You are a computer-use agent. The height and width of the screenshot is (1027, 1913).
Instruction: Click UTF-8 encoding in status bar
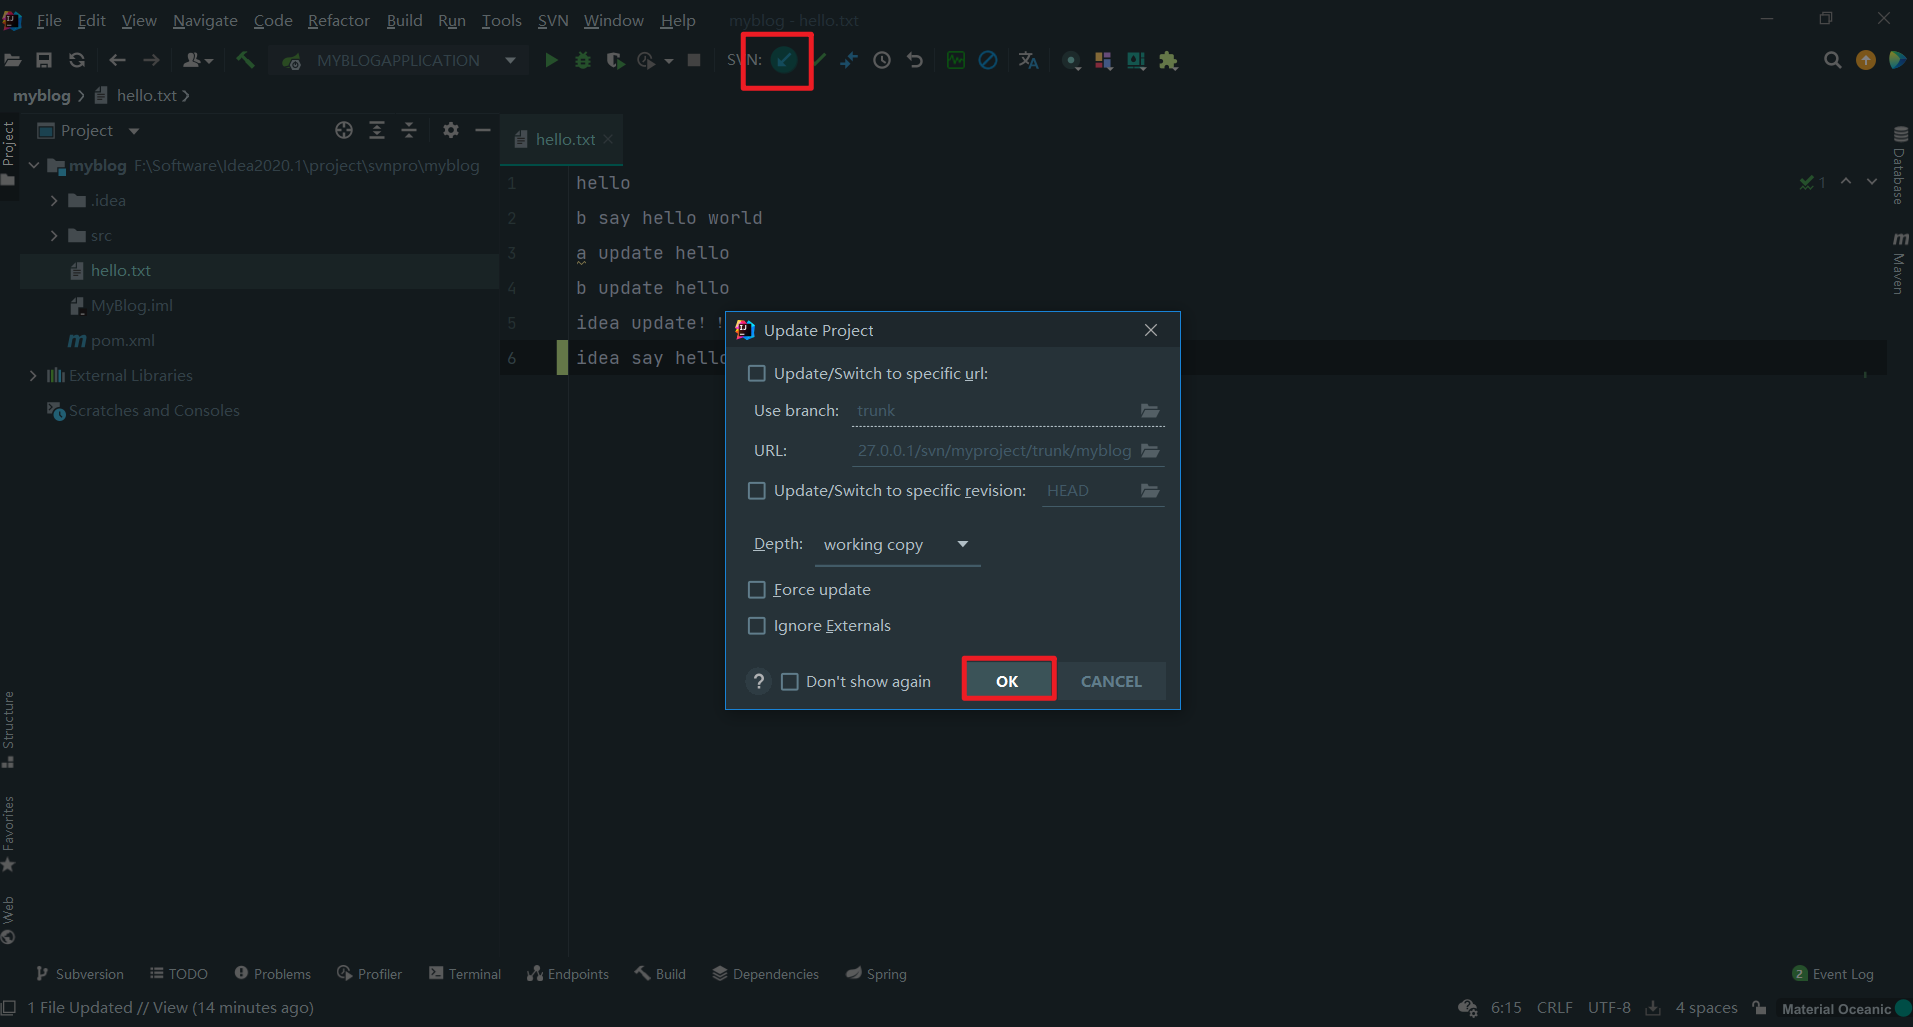click(1609, 1007)
